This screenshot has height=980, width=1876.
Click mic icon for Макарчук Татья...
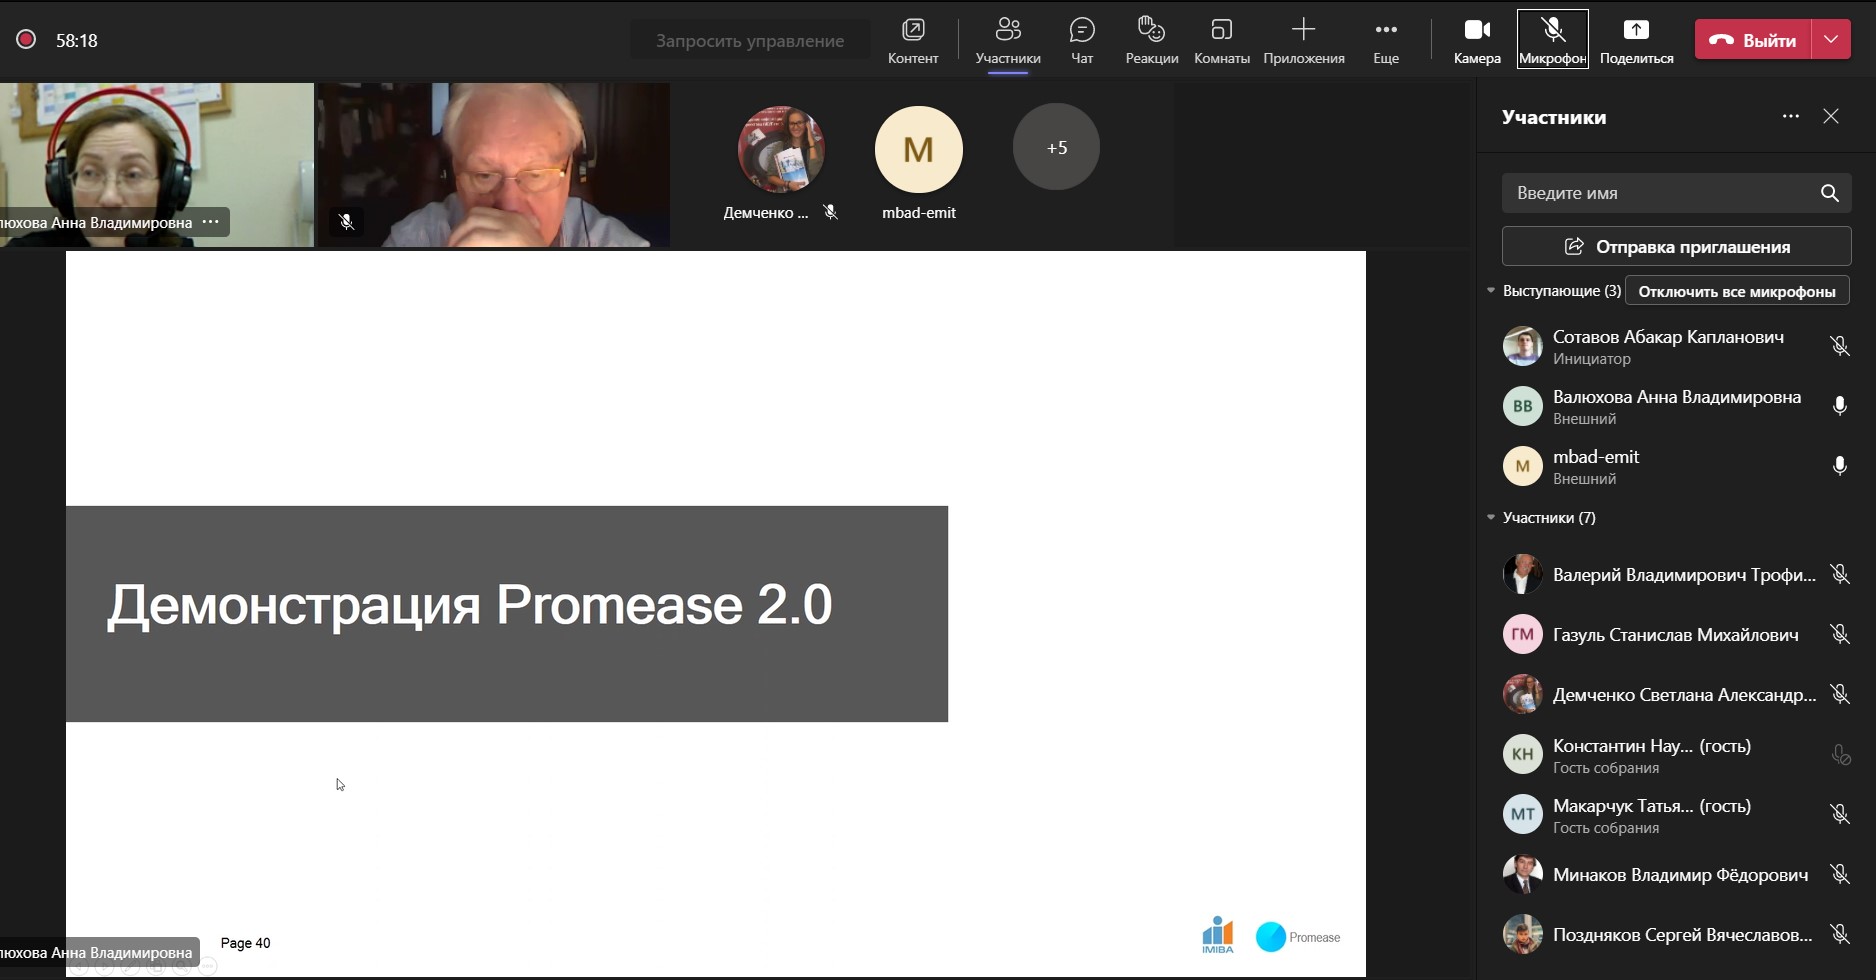point(1839,814)
